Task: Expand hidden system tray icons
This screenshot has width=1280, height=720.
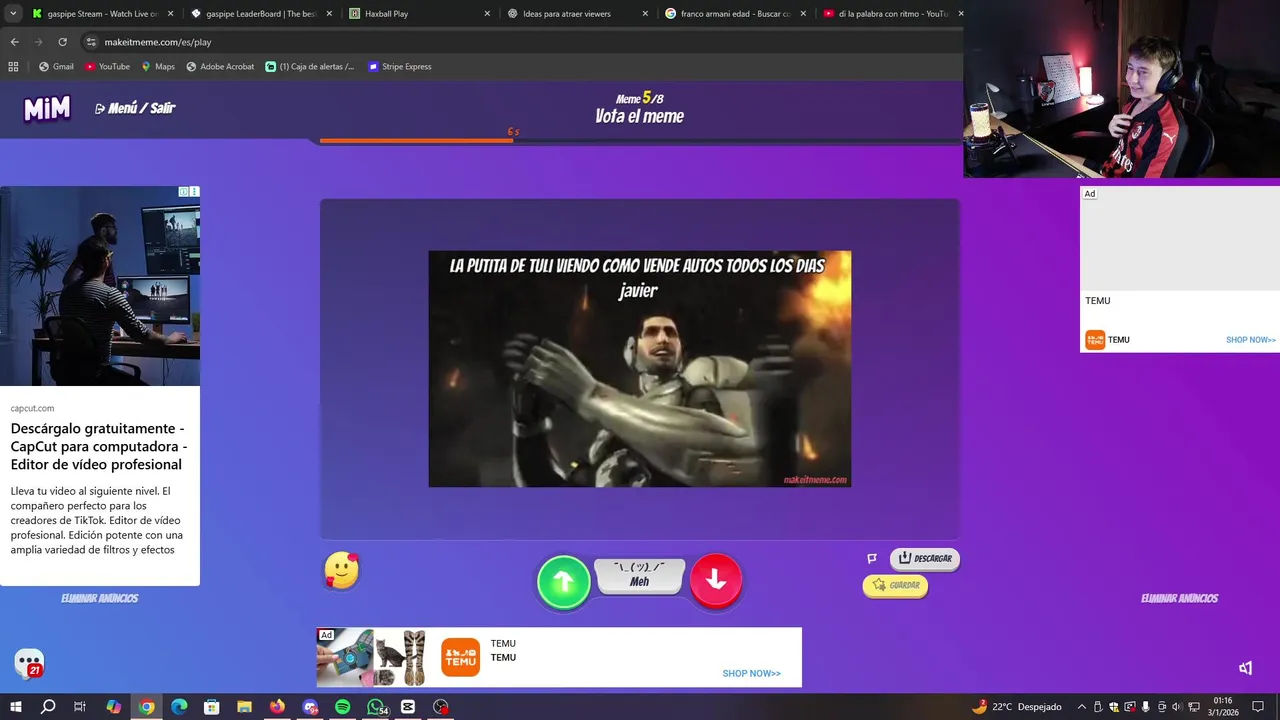Action: [1081, 707]
